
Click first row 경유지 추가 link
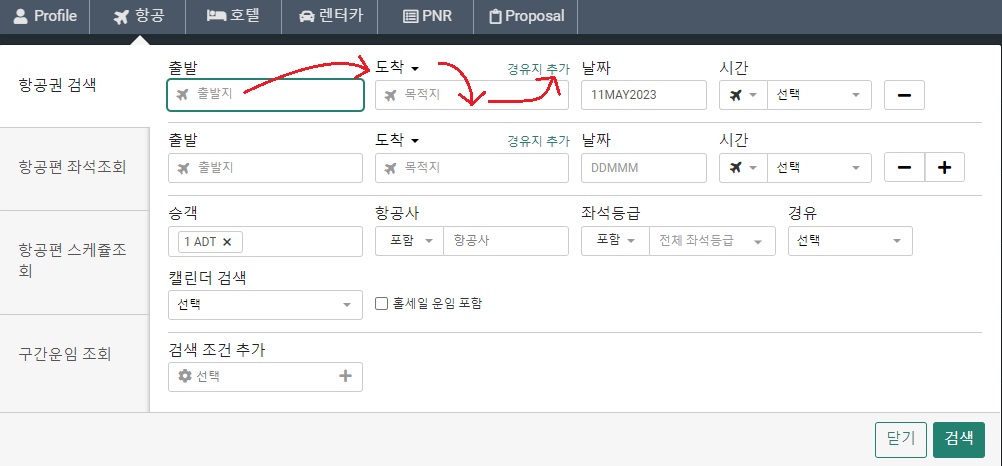pyautogui.click(x=538, y=68)
